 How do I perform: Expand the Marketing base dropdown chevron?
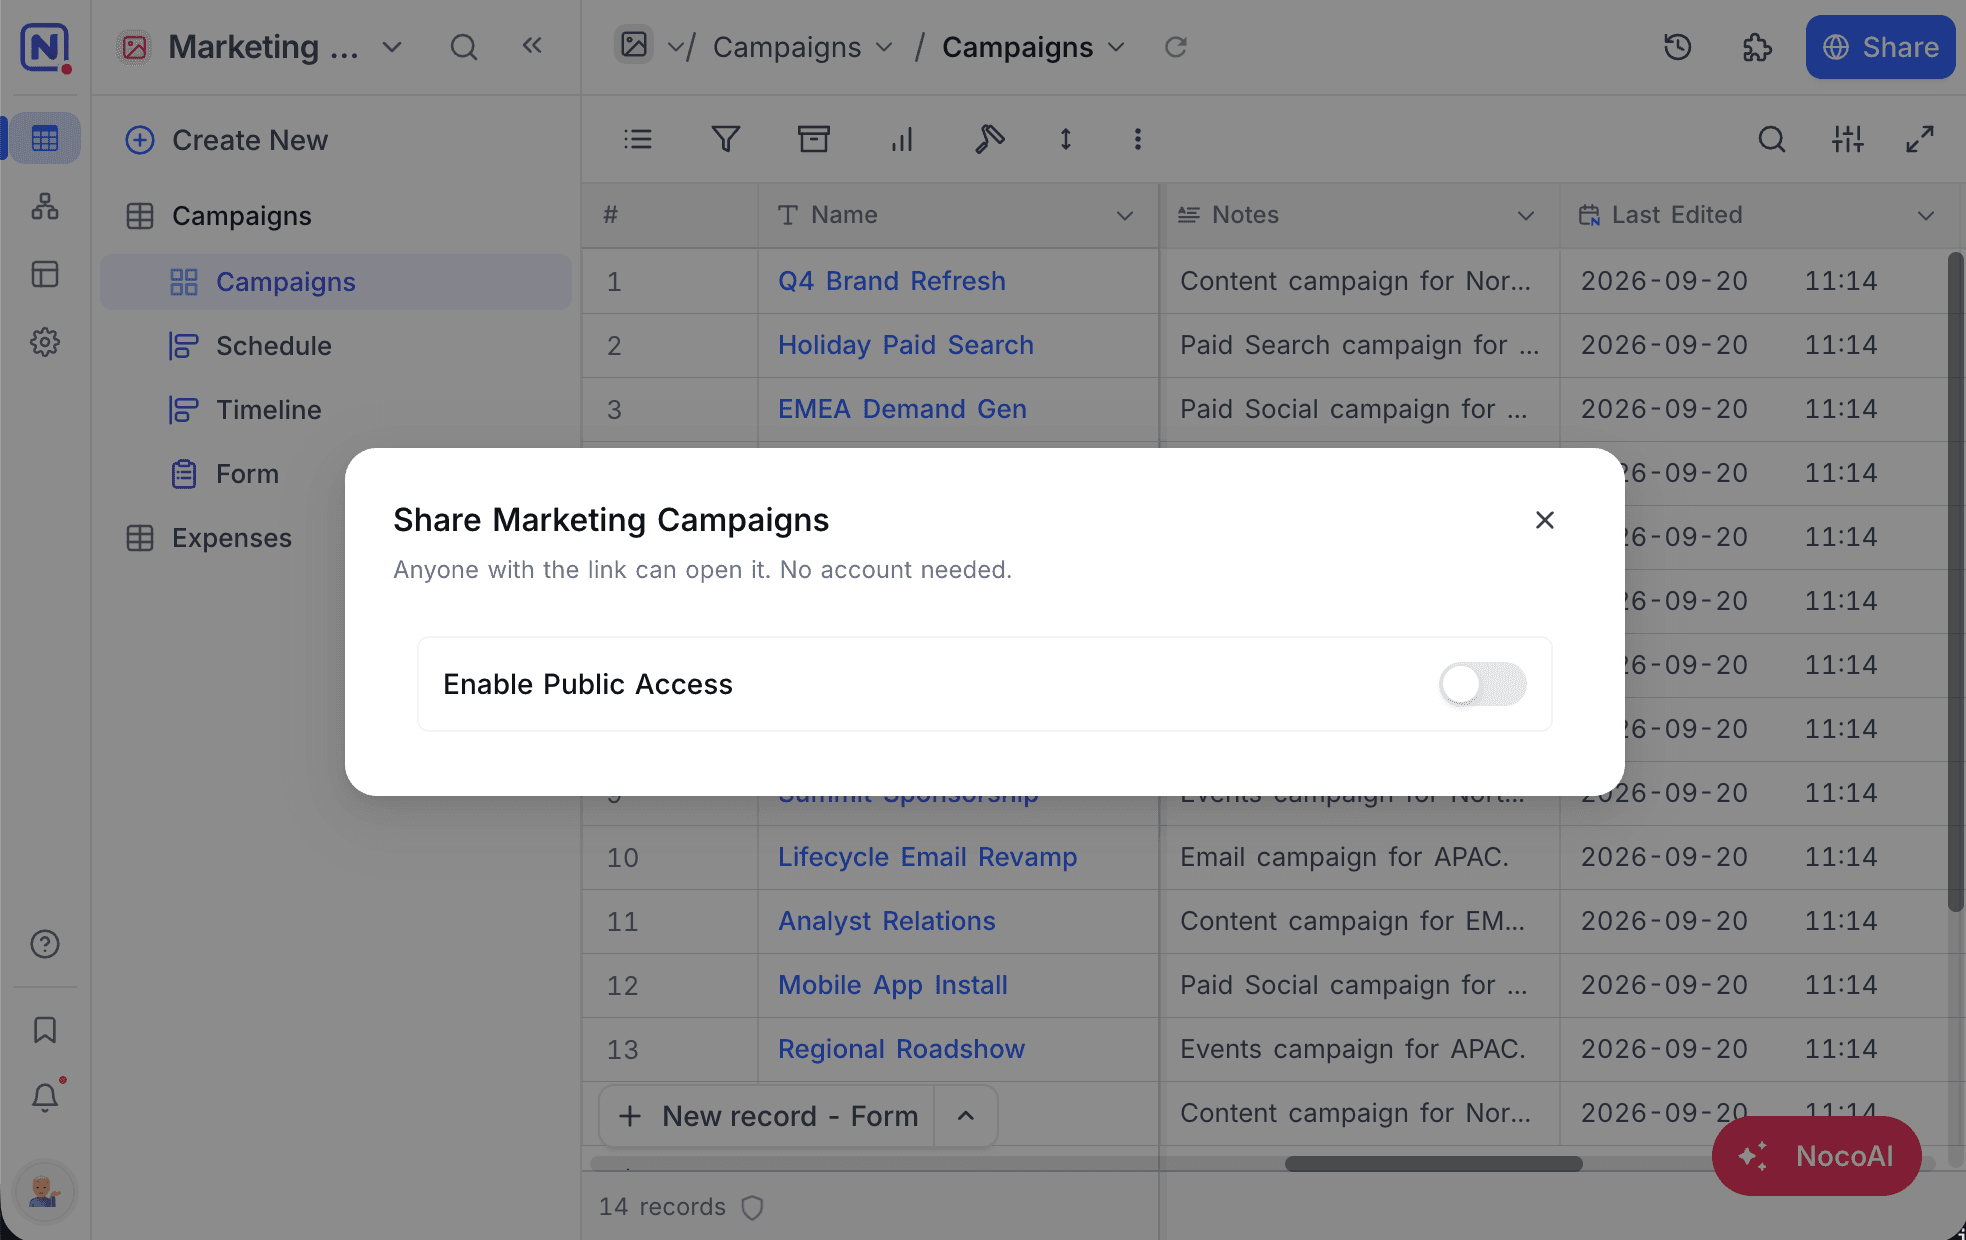392,47
